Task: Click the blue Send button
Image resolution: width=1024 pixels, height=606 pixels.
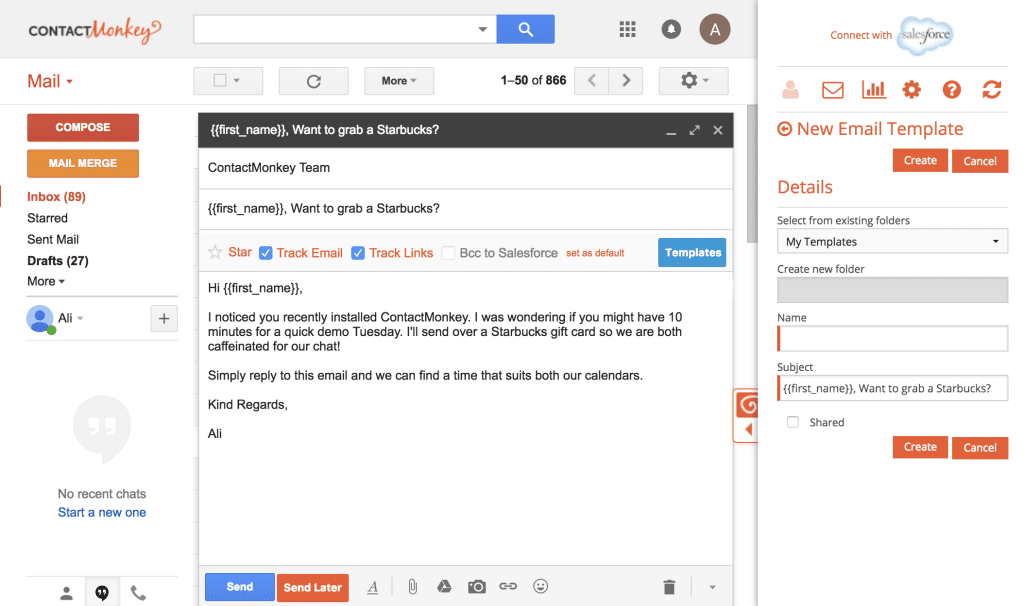Action: [x=240, y=587]
